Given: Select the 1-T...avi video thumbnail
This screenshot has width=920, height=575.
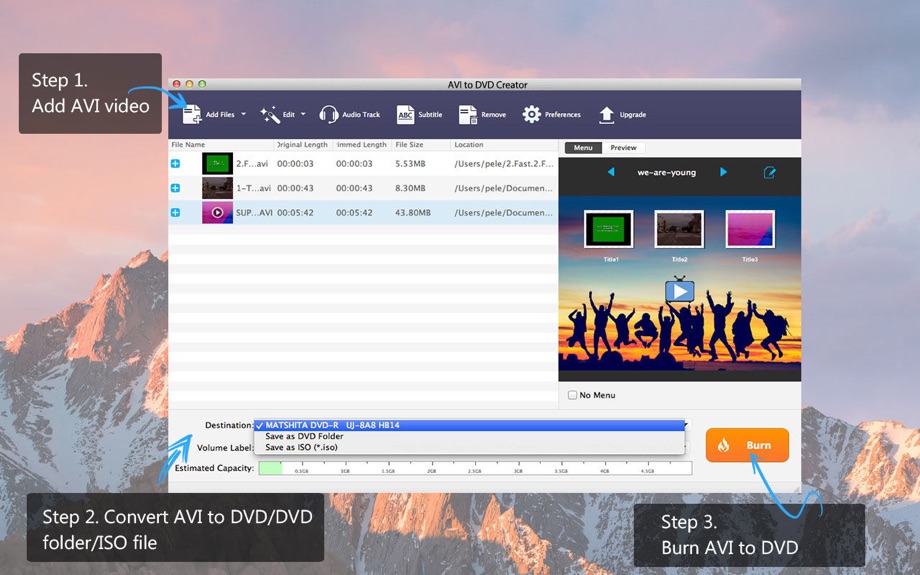Looking at the screenshot, I should coord(217,188).
